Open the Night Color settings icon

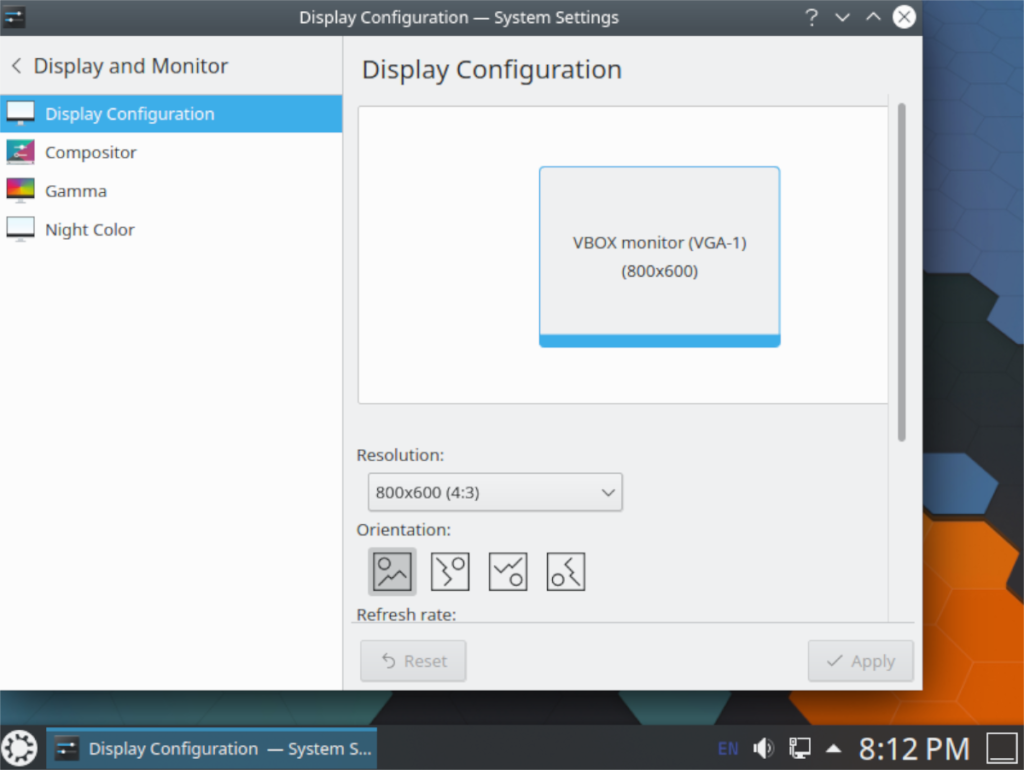(20, 229)
